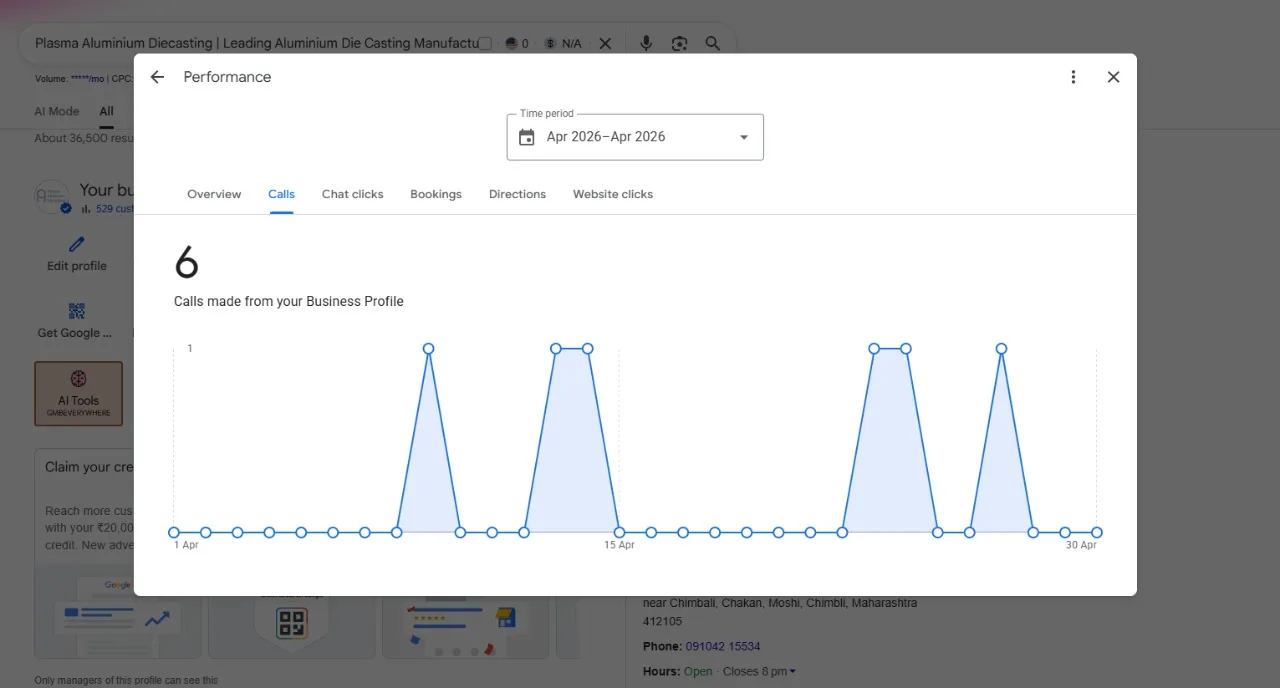Click the large 6 calls count
Image resolution: width=1280 pixels, height=688 pixels.
186,262
